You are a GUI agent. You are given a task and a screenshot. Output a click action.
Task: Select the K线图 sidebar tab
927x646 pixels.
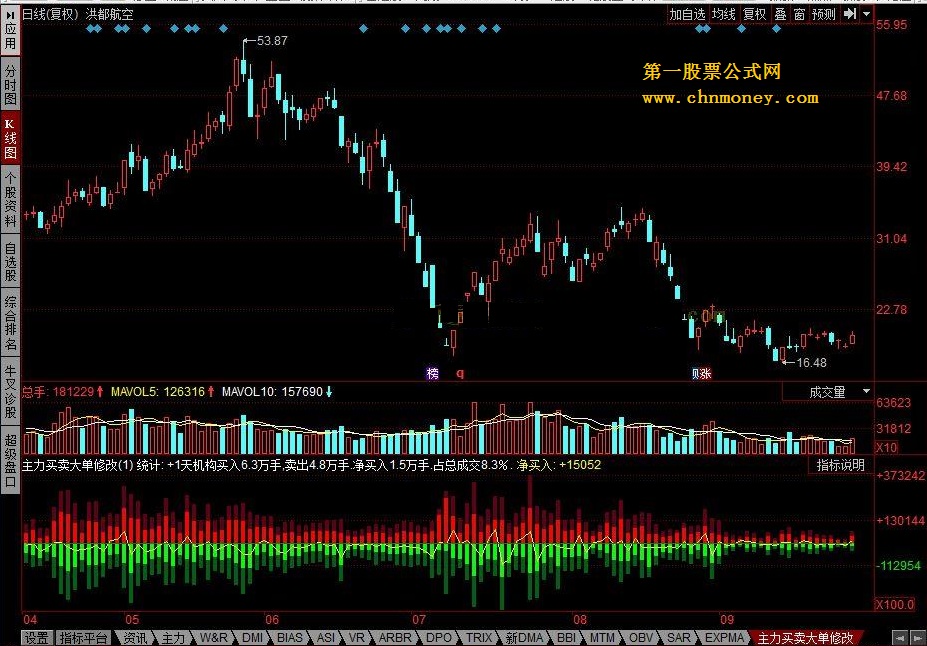tap(10, 138)
